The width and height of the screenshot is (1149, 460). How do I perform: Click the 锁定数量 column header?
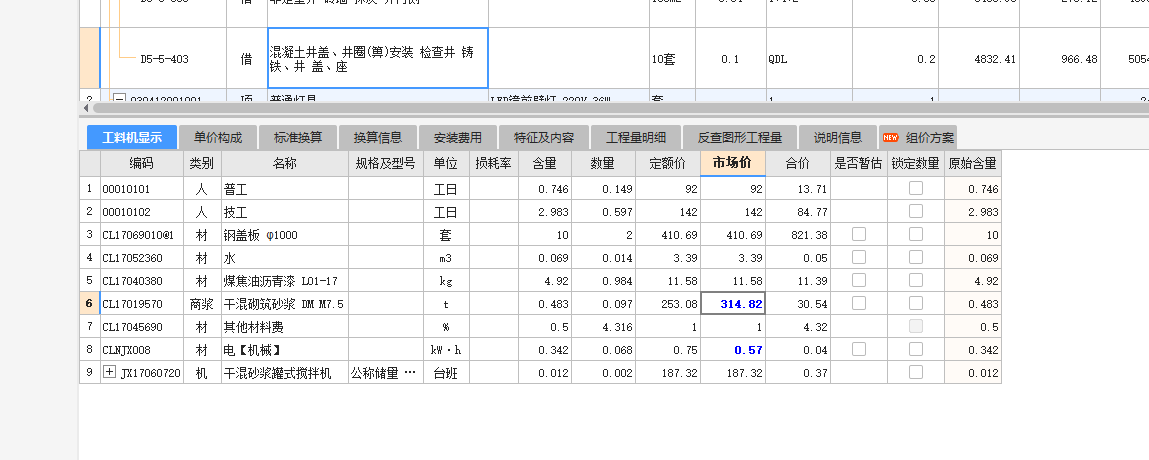tap(916, 163)
